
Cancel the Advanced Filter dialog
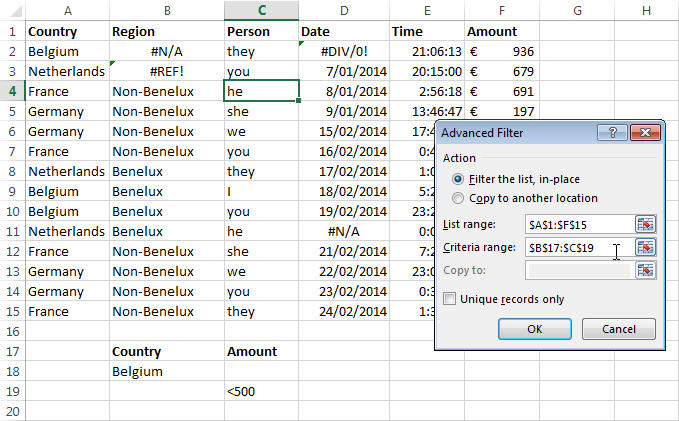(x=619, y=329)
